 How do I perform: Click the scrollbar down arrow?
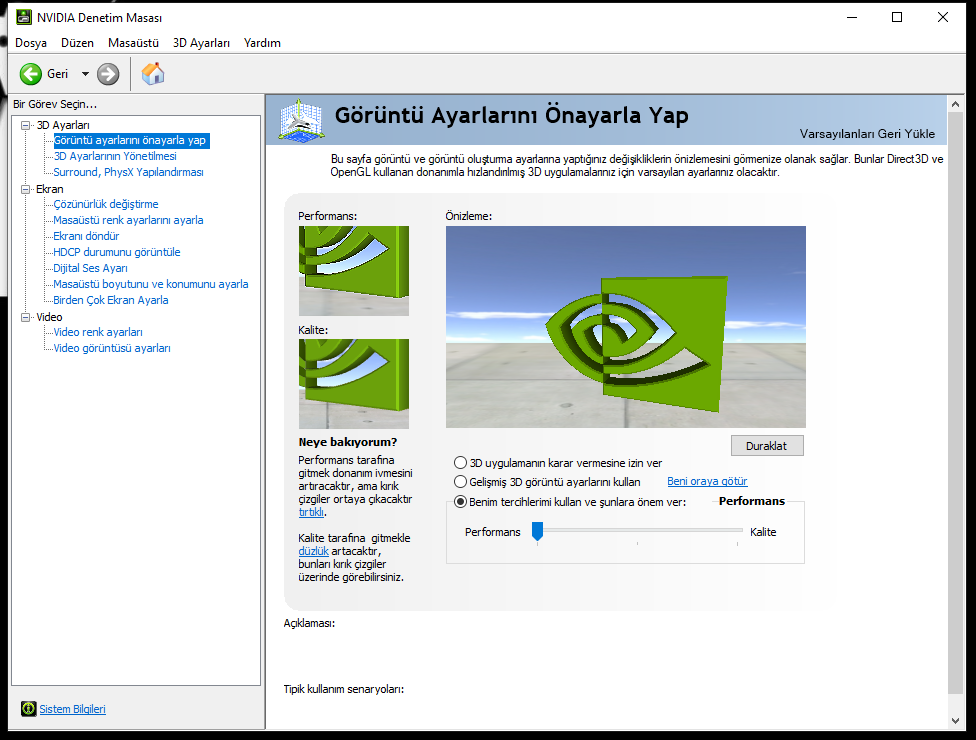pos(955,721)
